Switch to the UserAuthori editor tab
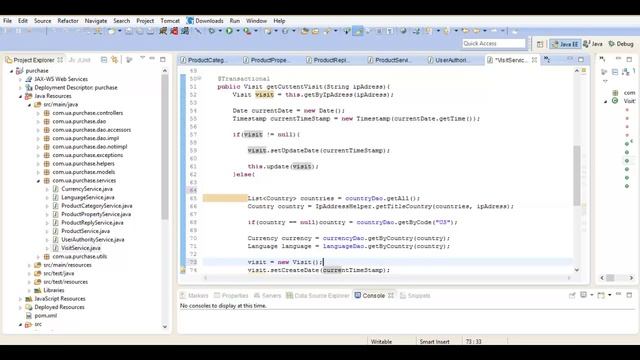 [448, 60]
